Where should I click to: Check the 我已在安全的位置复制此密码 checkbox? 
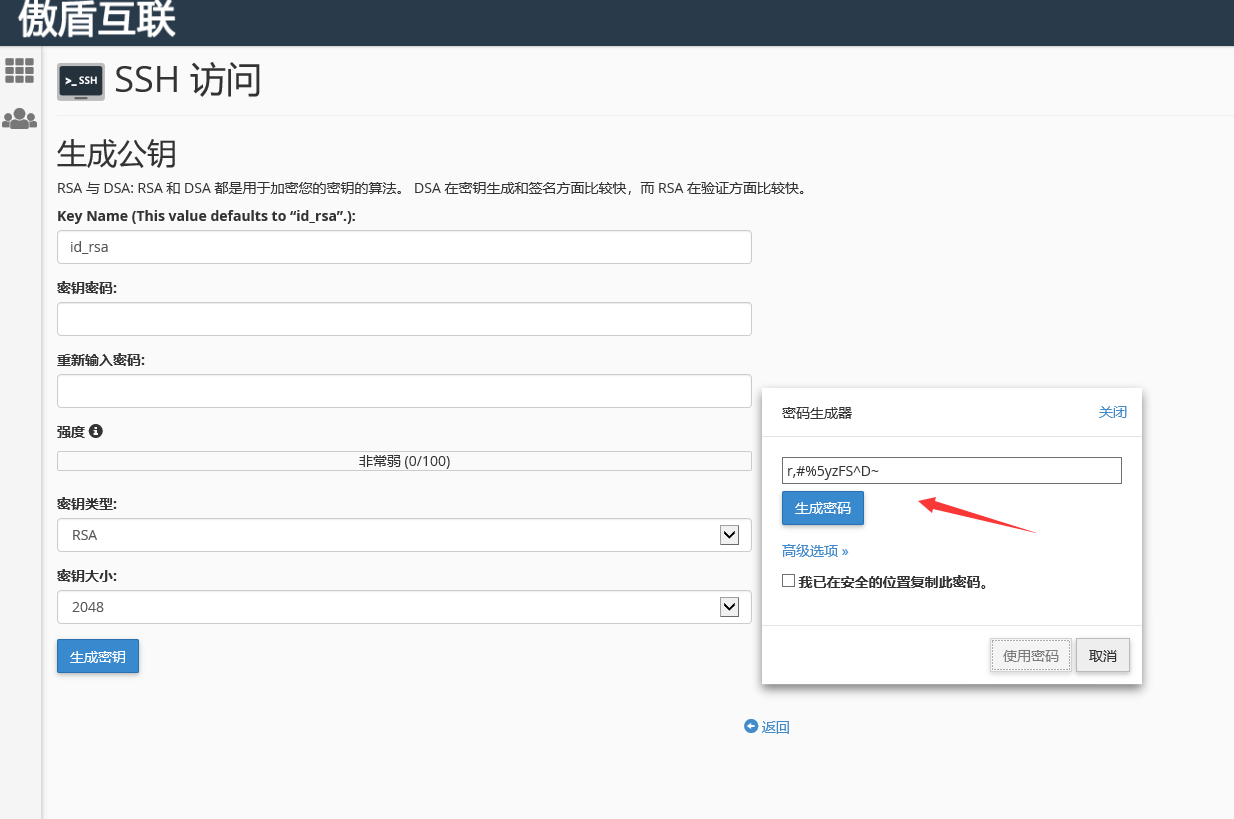(x=789, y=581)
